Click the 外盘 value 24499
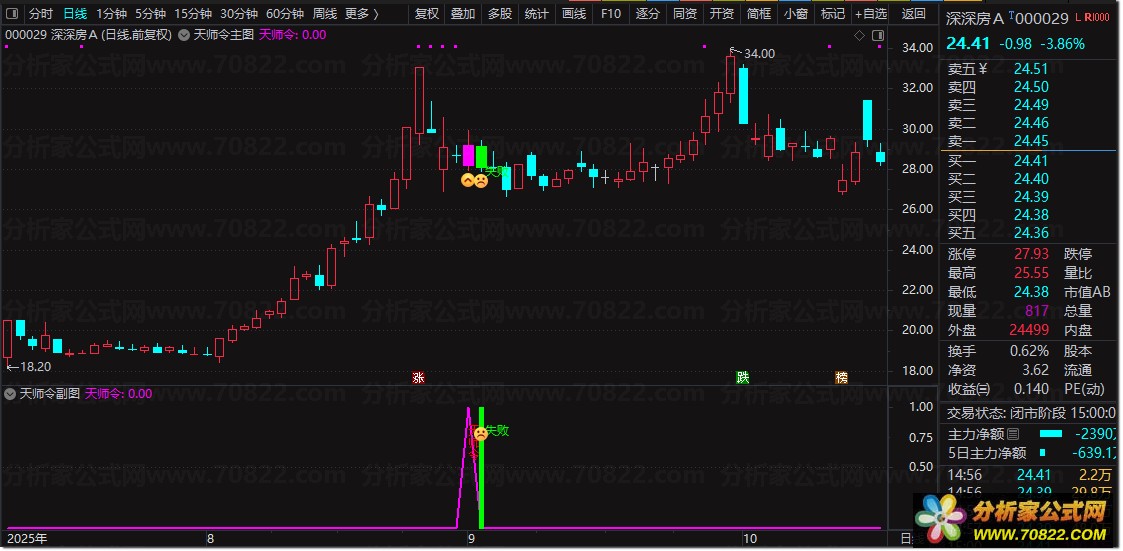 coord(1028,330)
